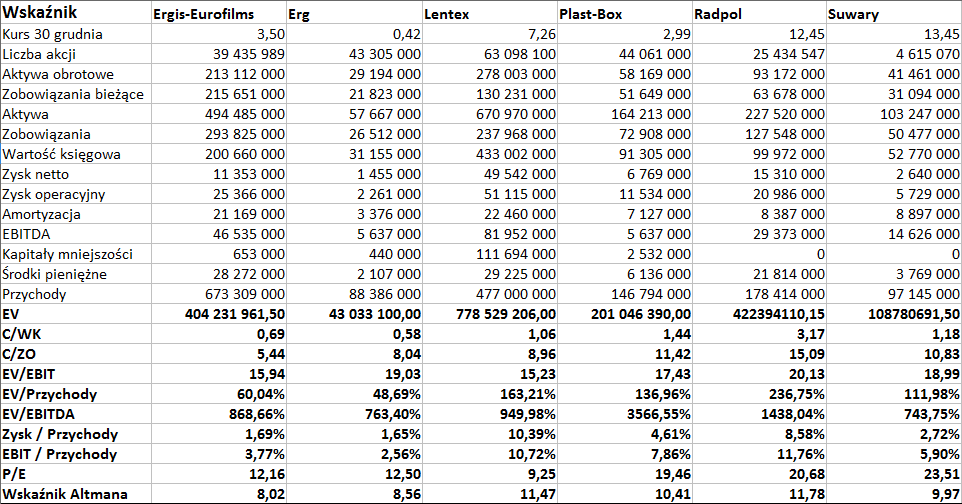The image size is (962, 504).
Task: Select Erg share price 0,42
Action: click(x=355, y=34)
